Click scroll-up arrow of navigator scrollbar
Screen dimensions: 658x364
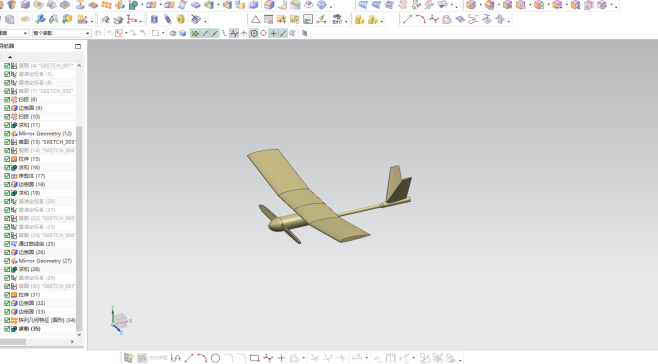click(x=79, y=65)
